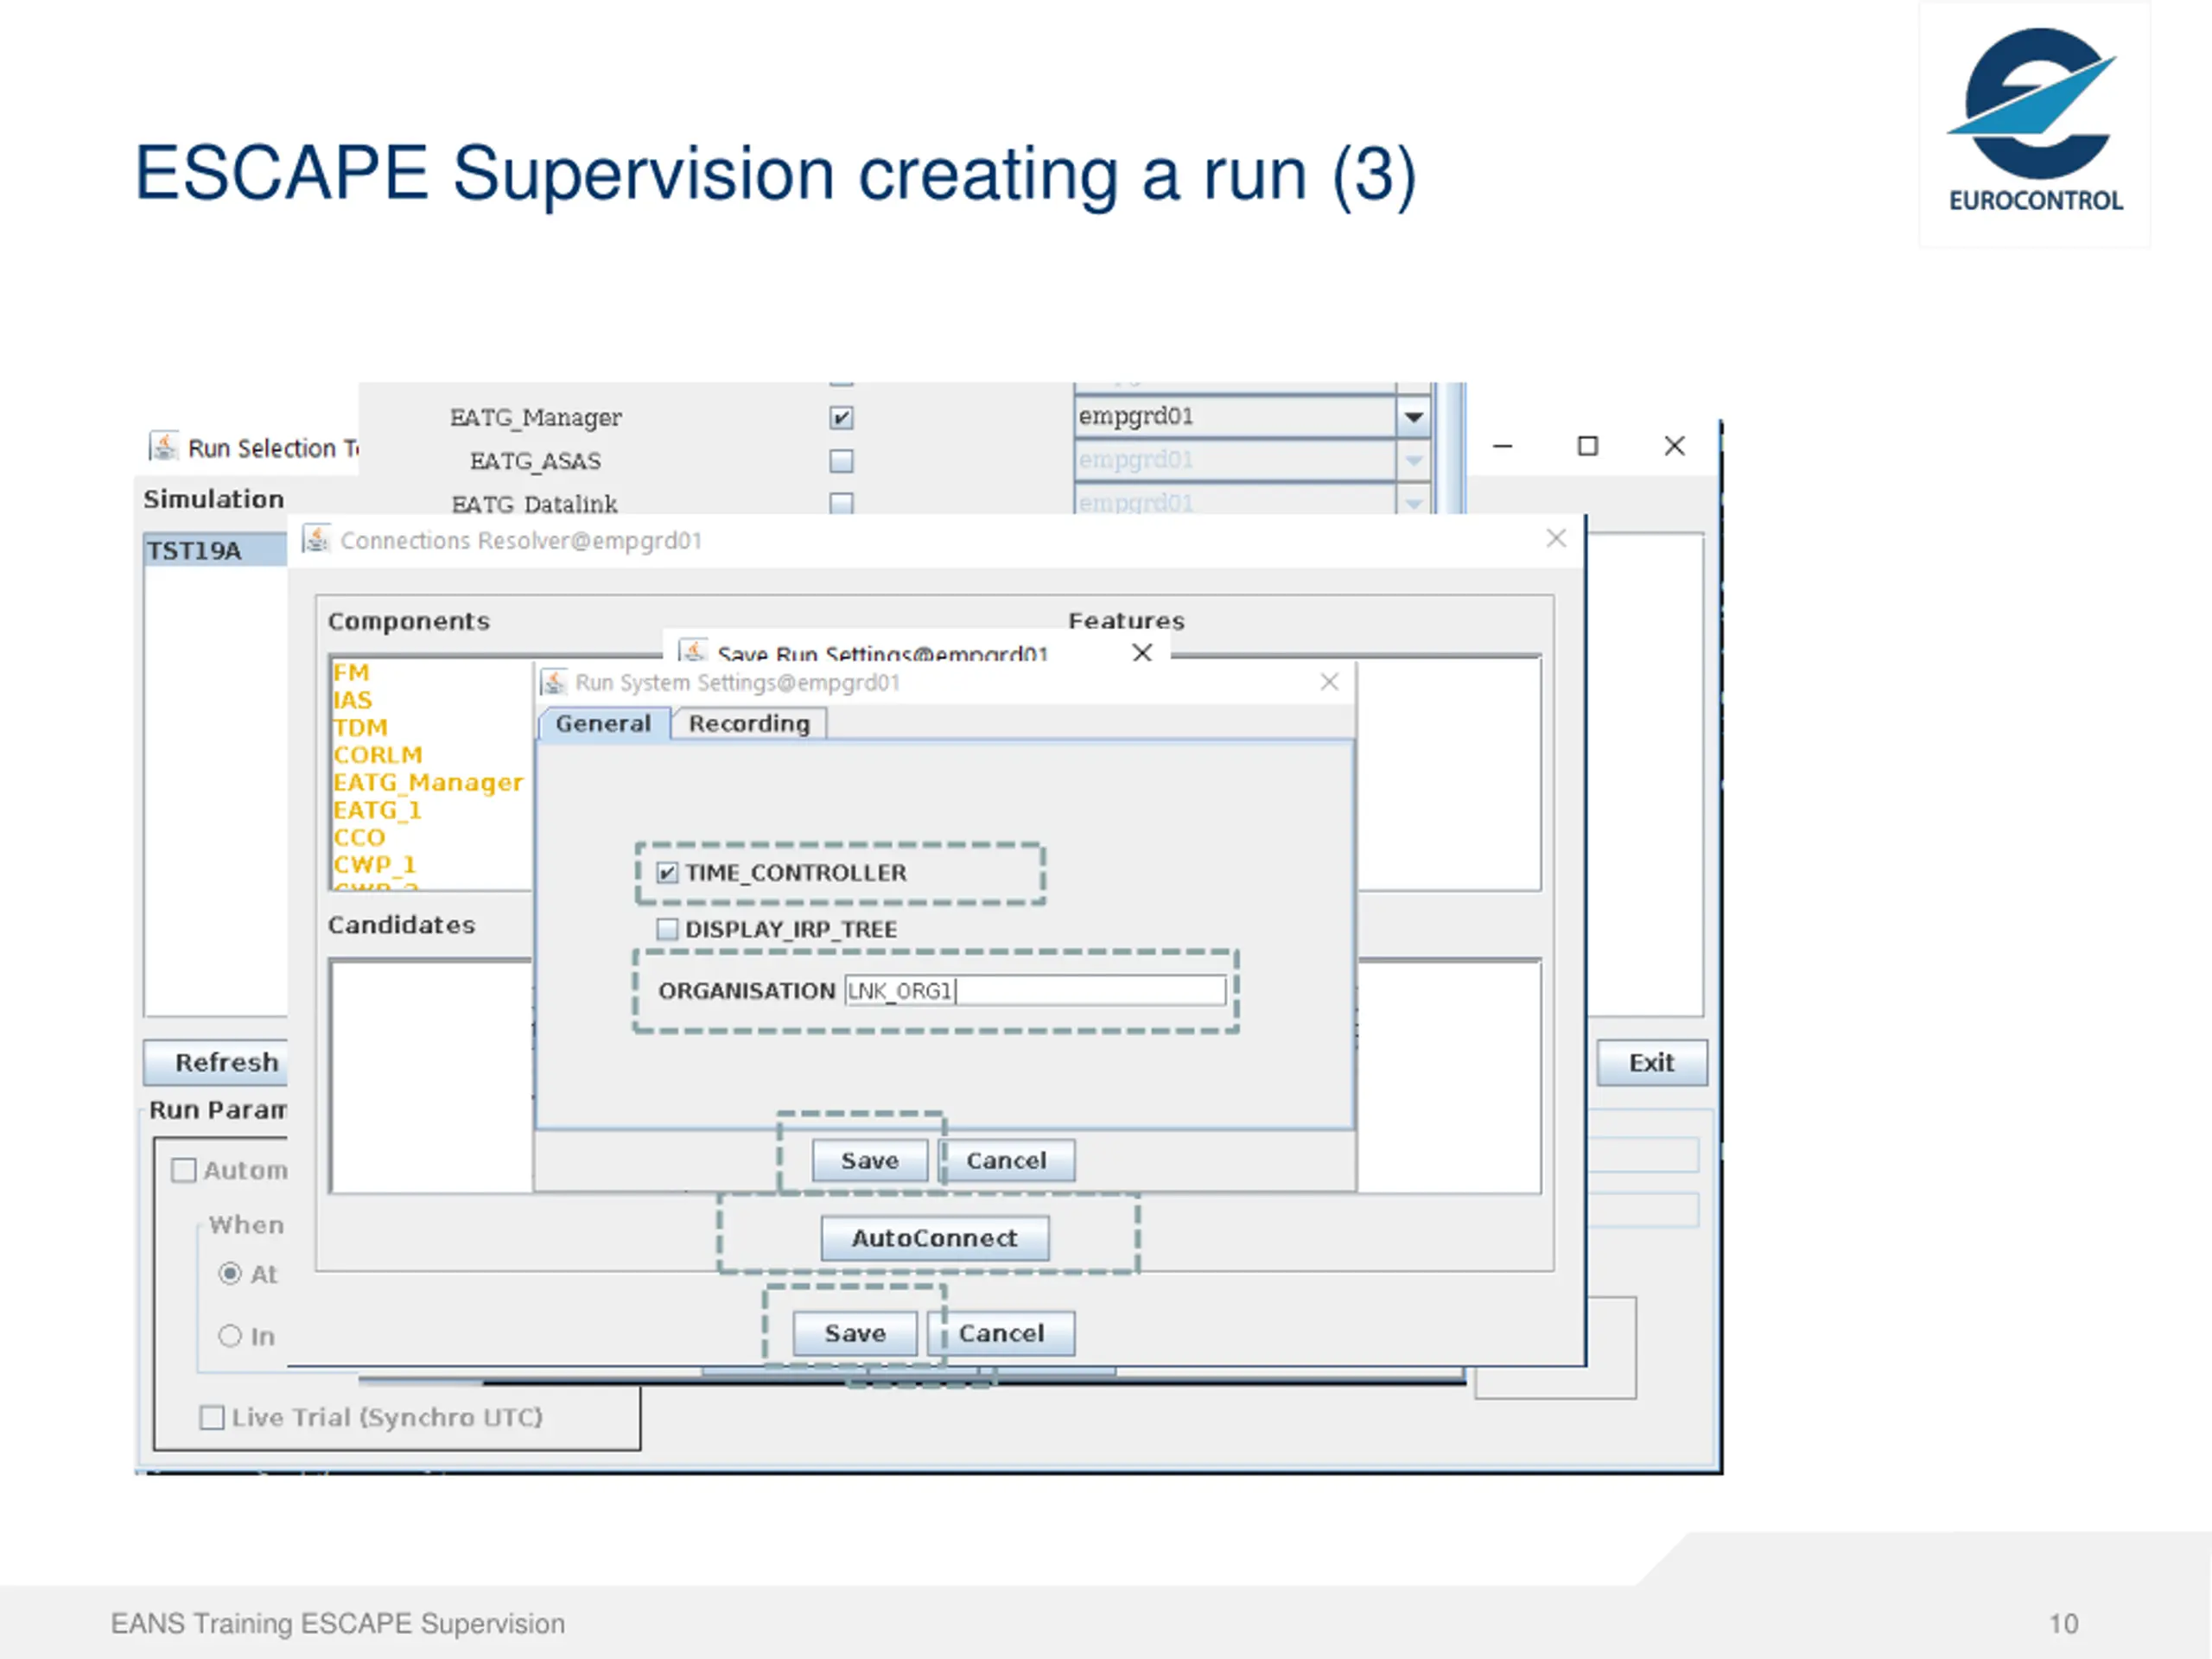Save the Run System Settings
Image resolution: width=2212 pixels, height=1659 pixels.
tap(869, 1160)
